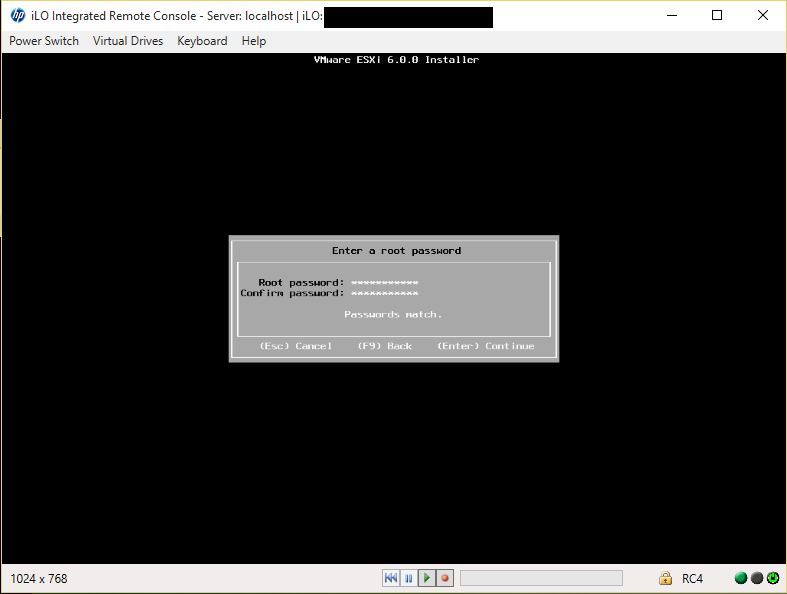Minimize the iLO Remote Console window

pos(672,16)
